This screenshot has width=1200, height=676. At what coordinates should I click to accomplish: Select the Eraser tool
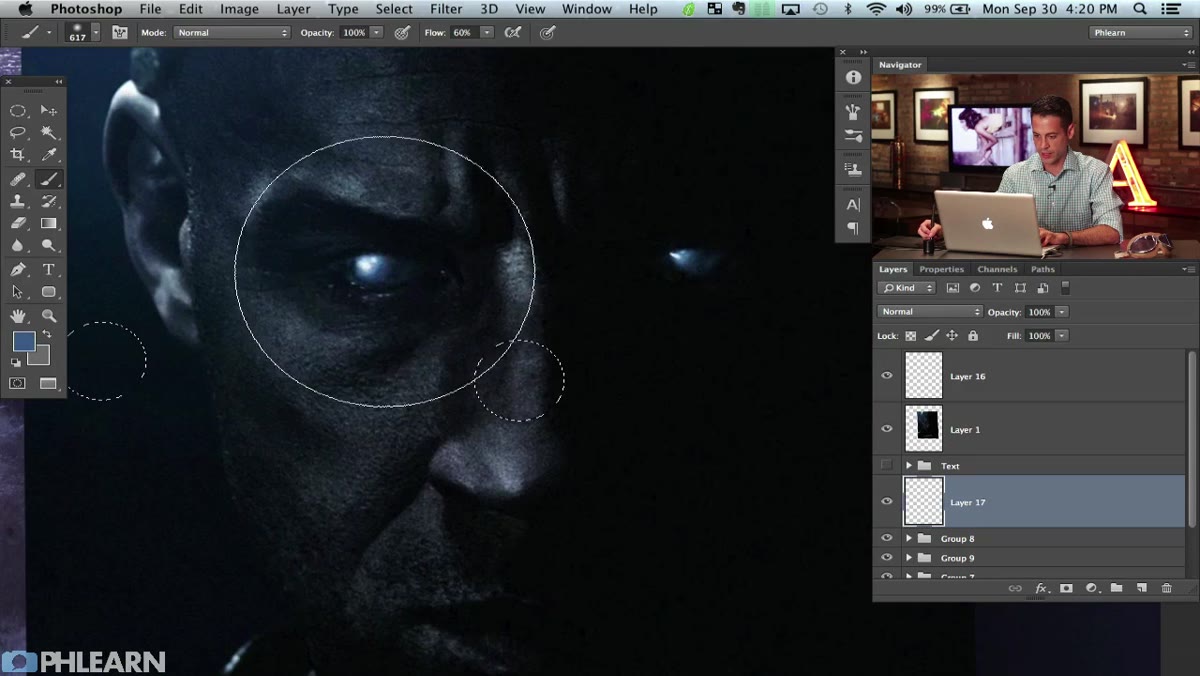[18, 223]
